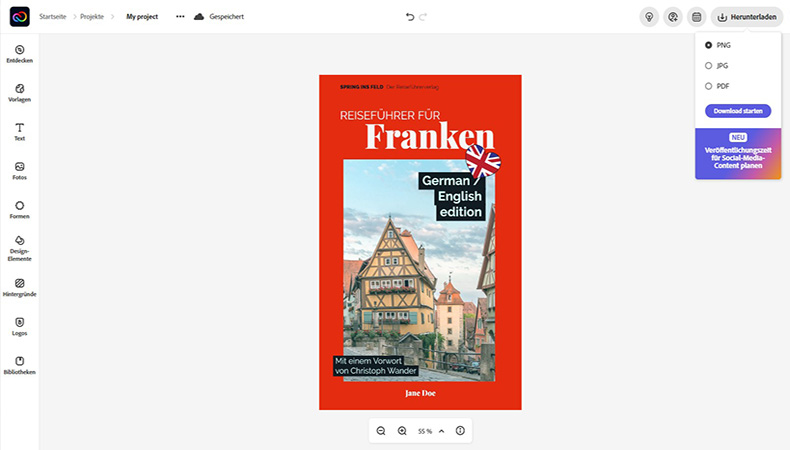Screen dimensions: 790x450
Task: Click the undo arrow
Action: pos(410,17)
